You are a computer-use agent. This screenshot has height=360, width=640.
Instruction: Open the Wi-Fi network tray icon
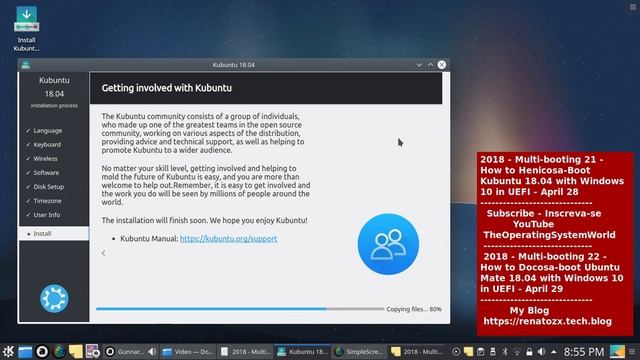click(517, 351)
